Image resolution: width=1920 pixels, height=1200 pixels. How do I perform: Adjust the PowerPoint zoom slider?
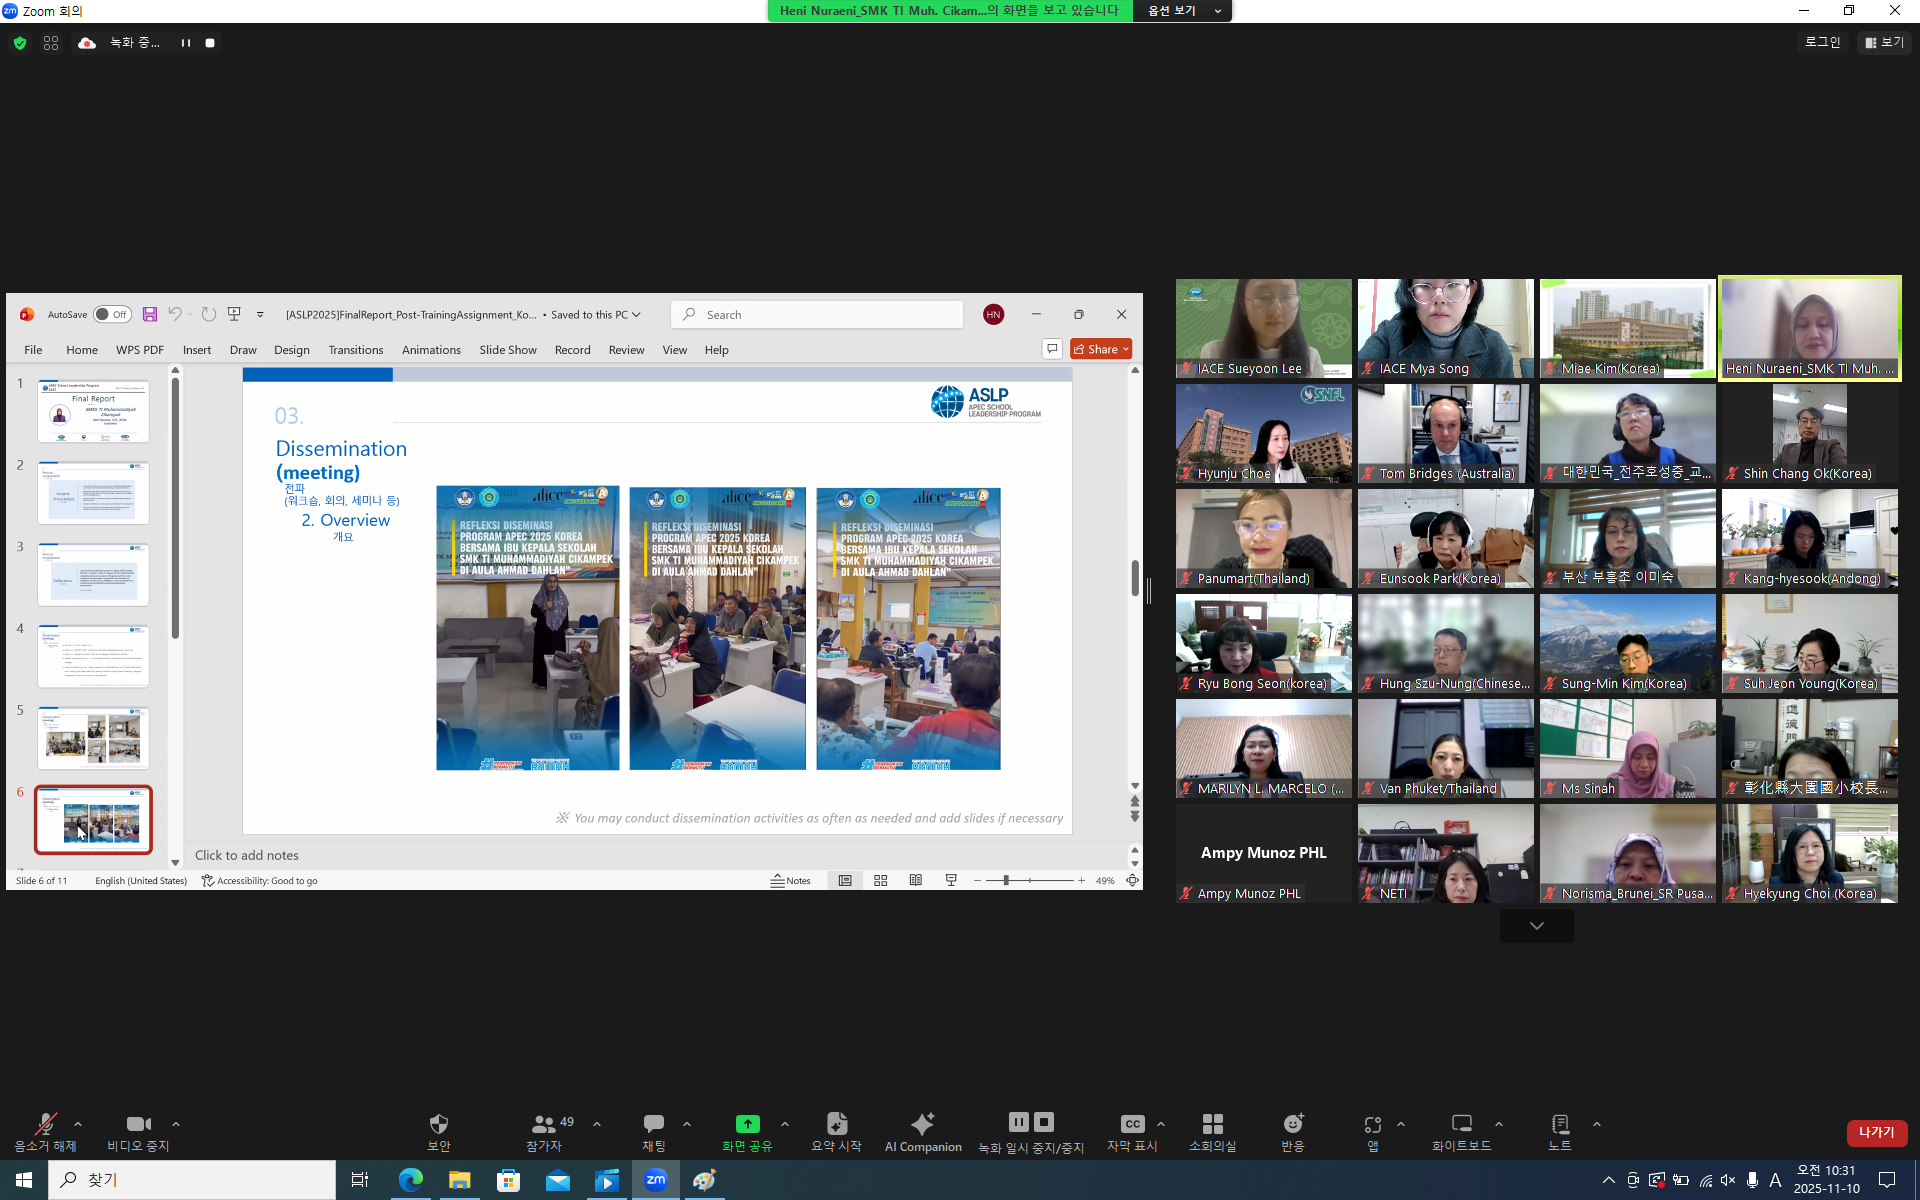[1006, 880]
